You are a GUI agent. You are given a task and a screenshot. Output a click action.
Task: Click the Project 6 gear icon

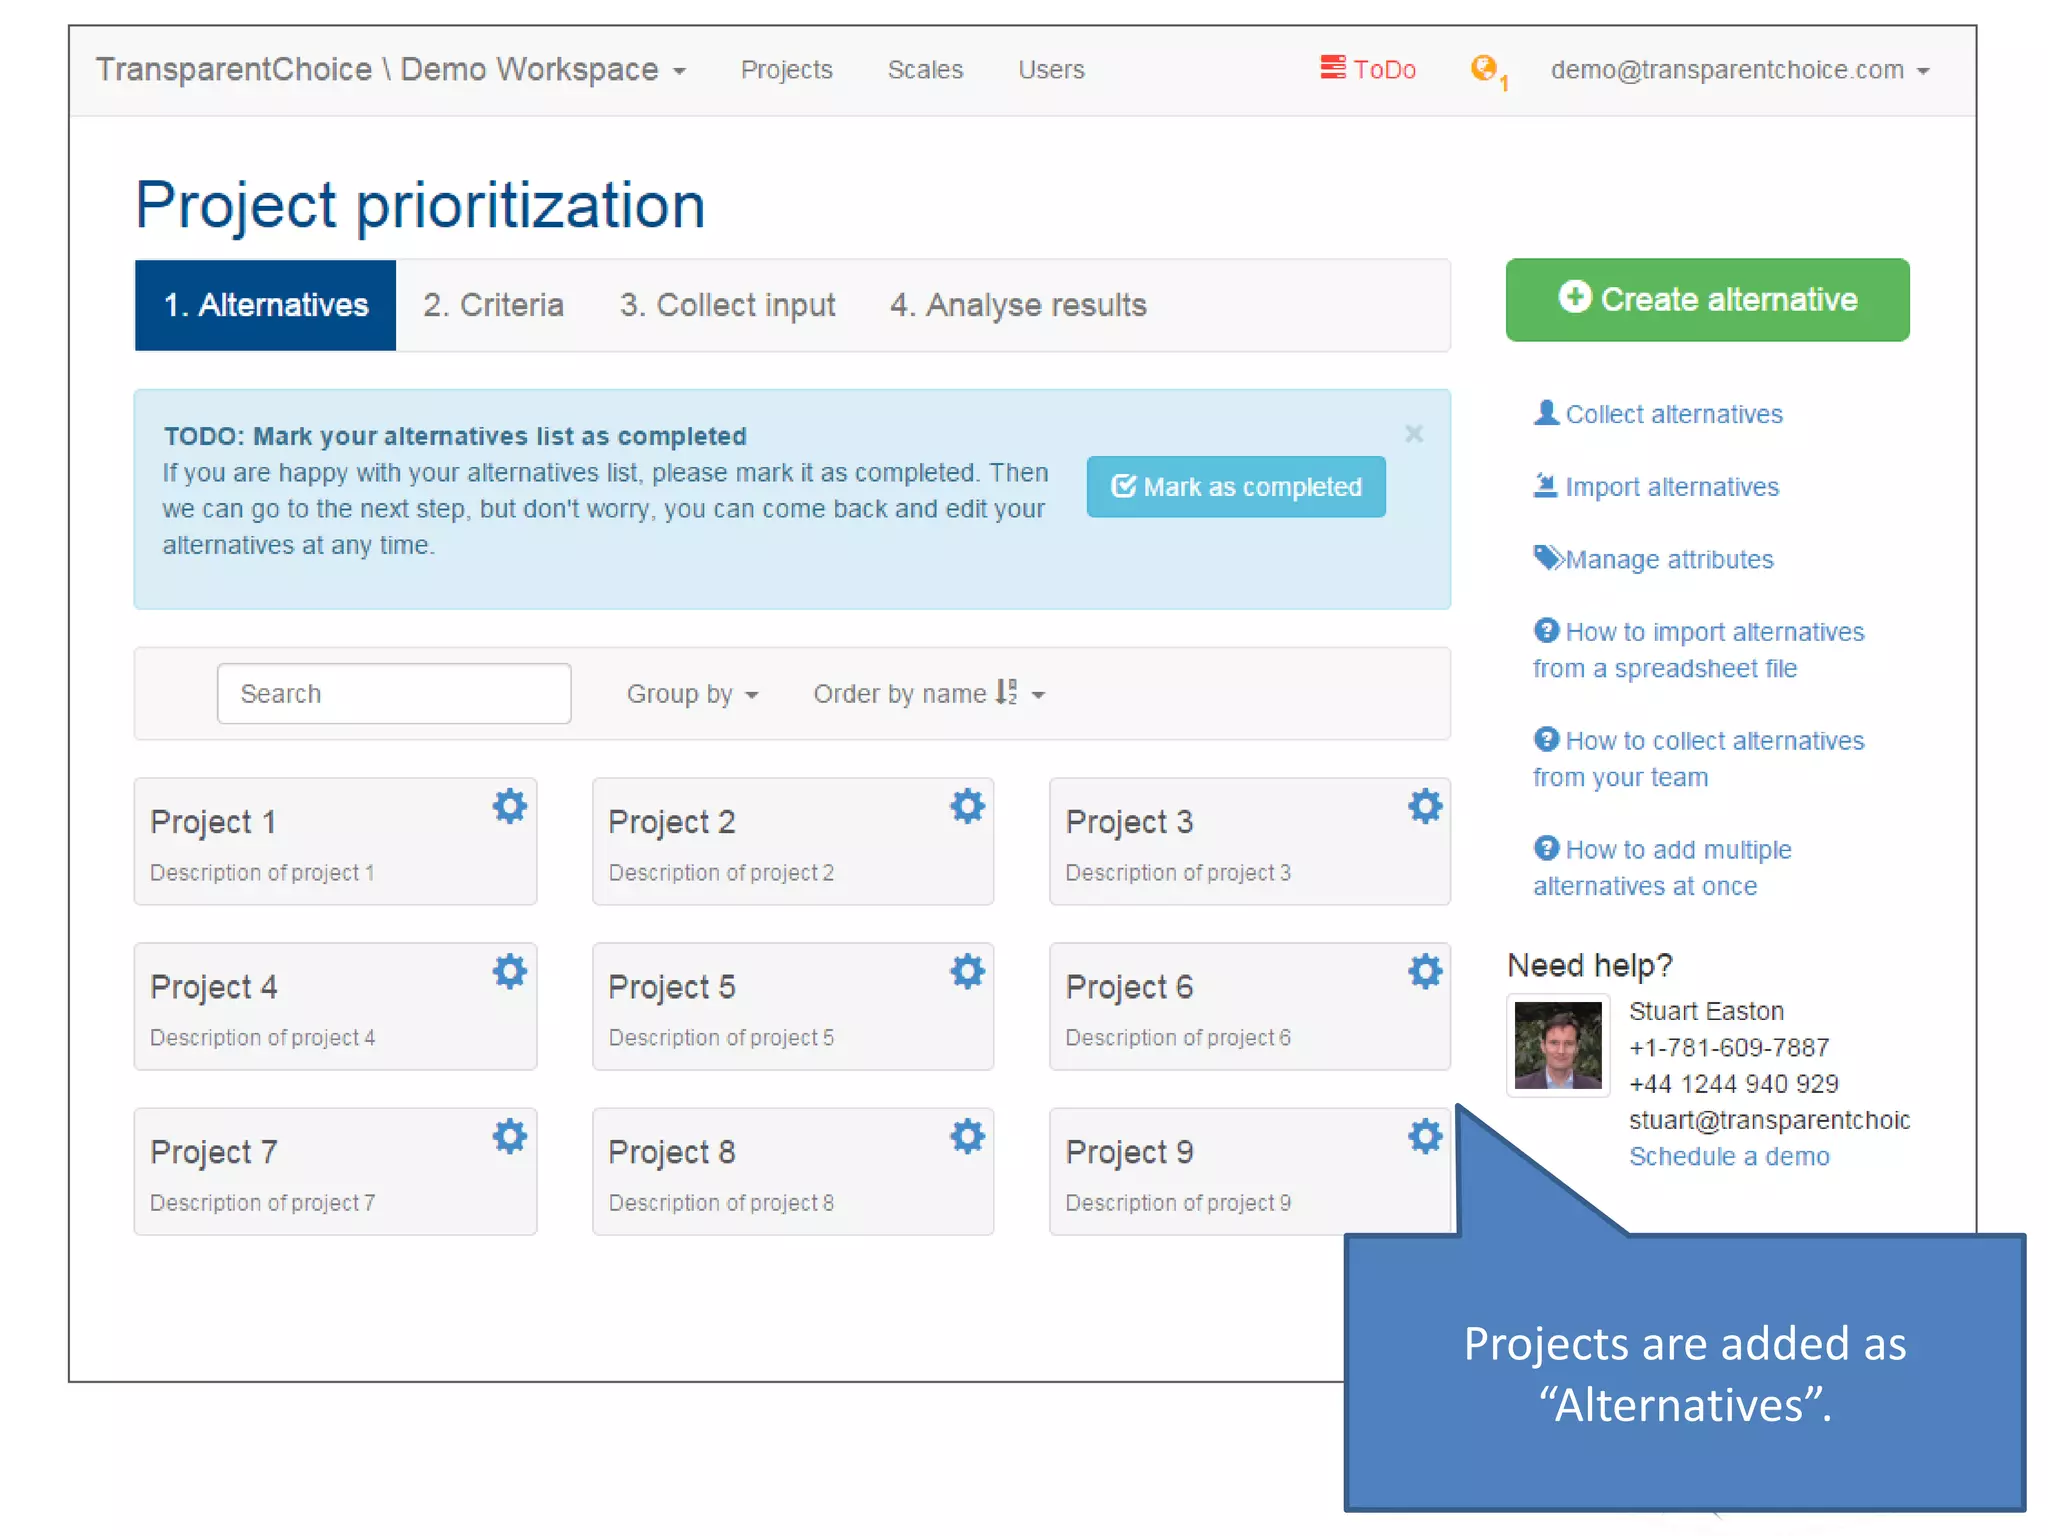1425,971
